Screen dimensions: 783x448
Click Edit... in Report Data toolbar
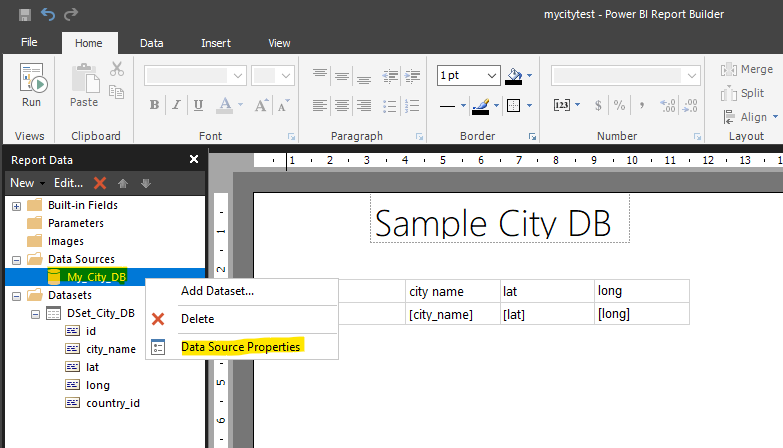point(68,183)
